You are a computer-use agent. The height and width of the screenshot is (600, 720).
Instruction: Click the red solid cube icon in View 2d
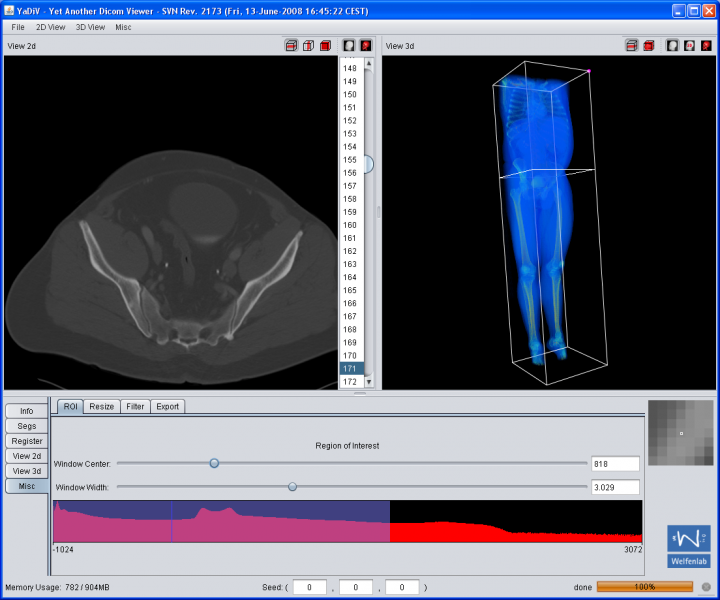click(326, 46)
